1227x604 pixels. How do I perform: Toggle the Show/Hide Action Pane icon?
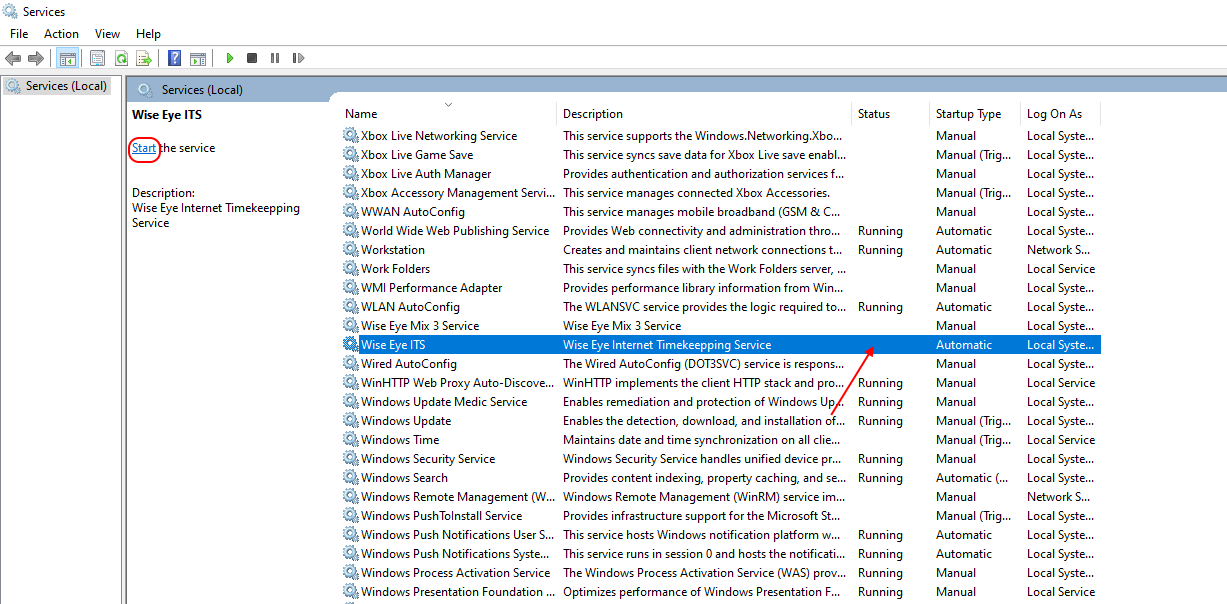coord(198,59)
